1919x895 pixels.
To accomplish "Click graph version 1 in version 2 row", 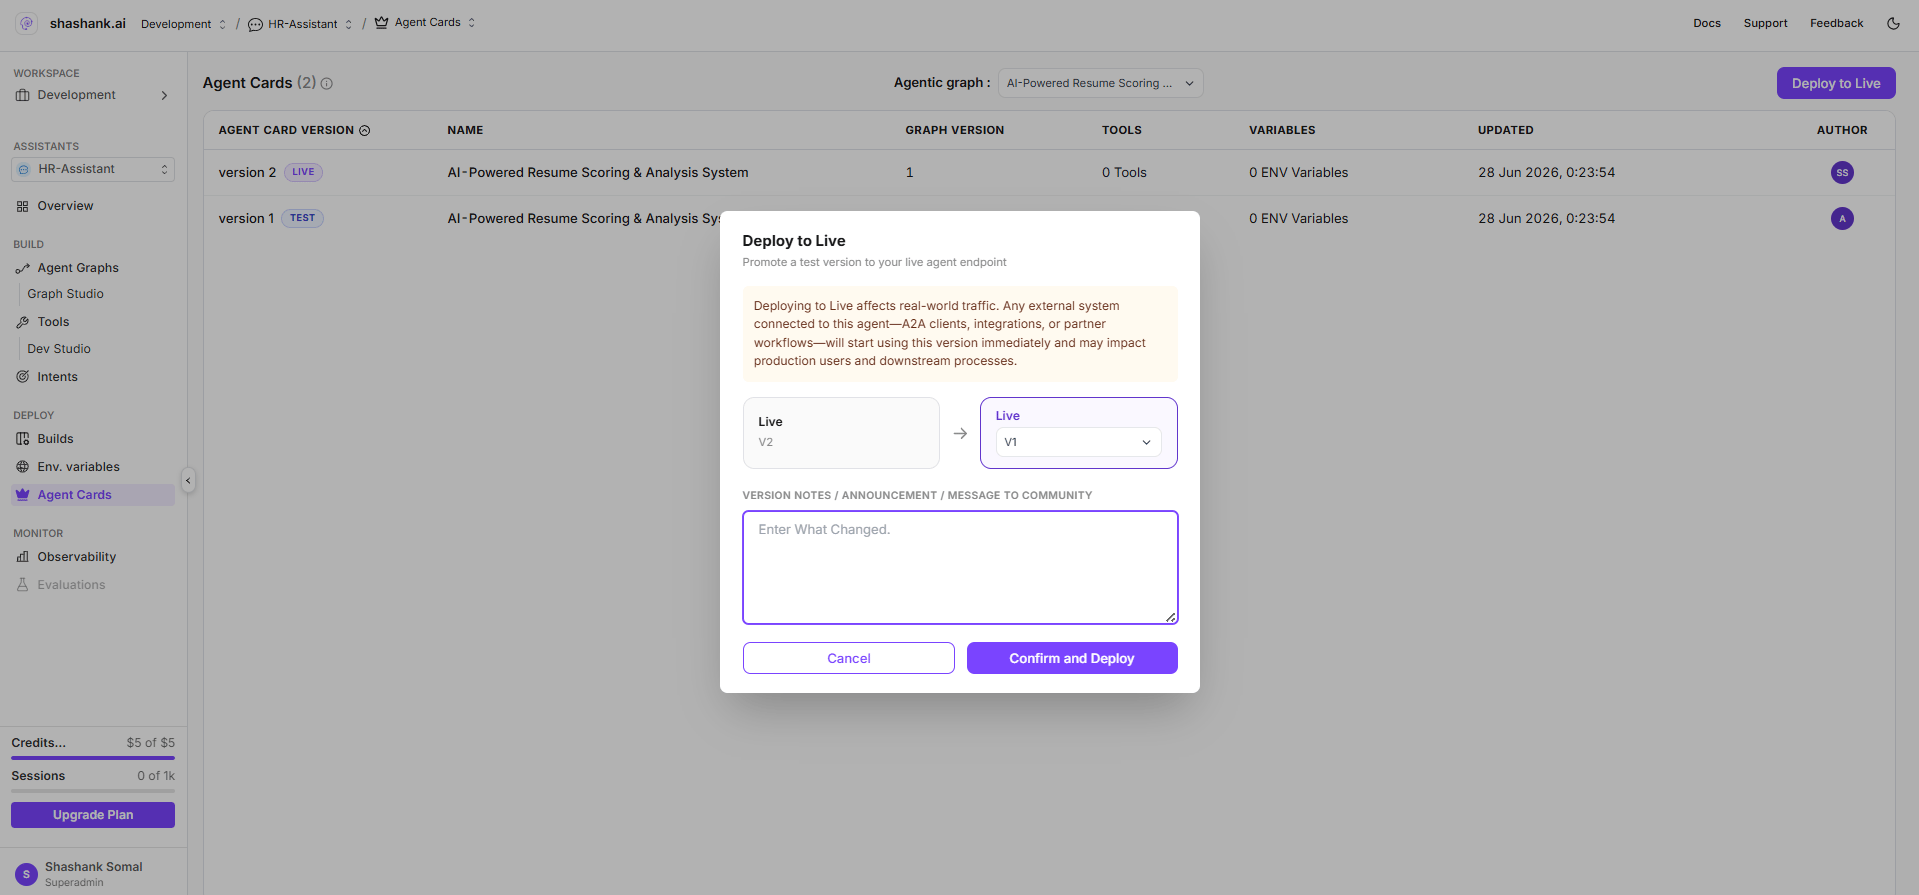I will [x=909, y=172].
